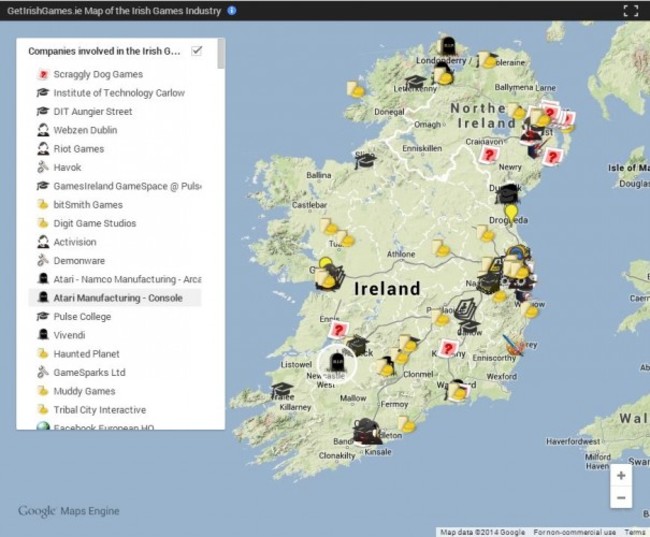
Task: Click question-mark icon beside Scraggly Dog Games
Action: click(43, 74)
